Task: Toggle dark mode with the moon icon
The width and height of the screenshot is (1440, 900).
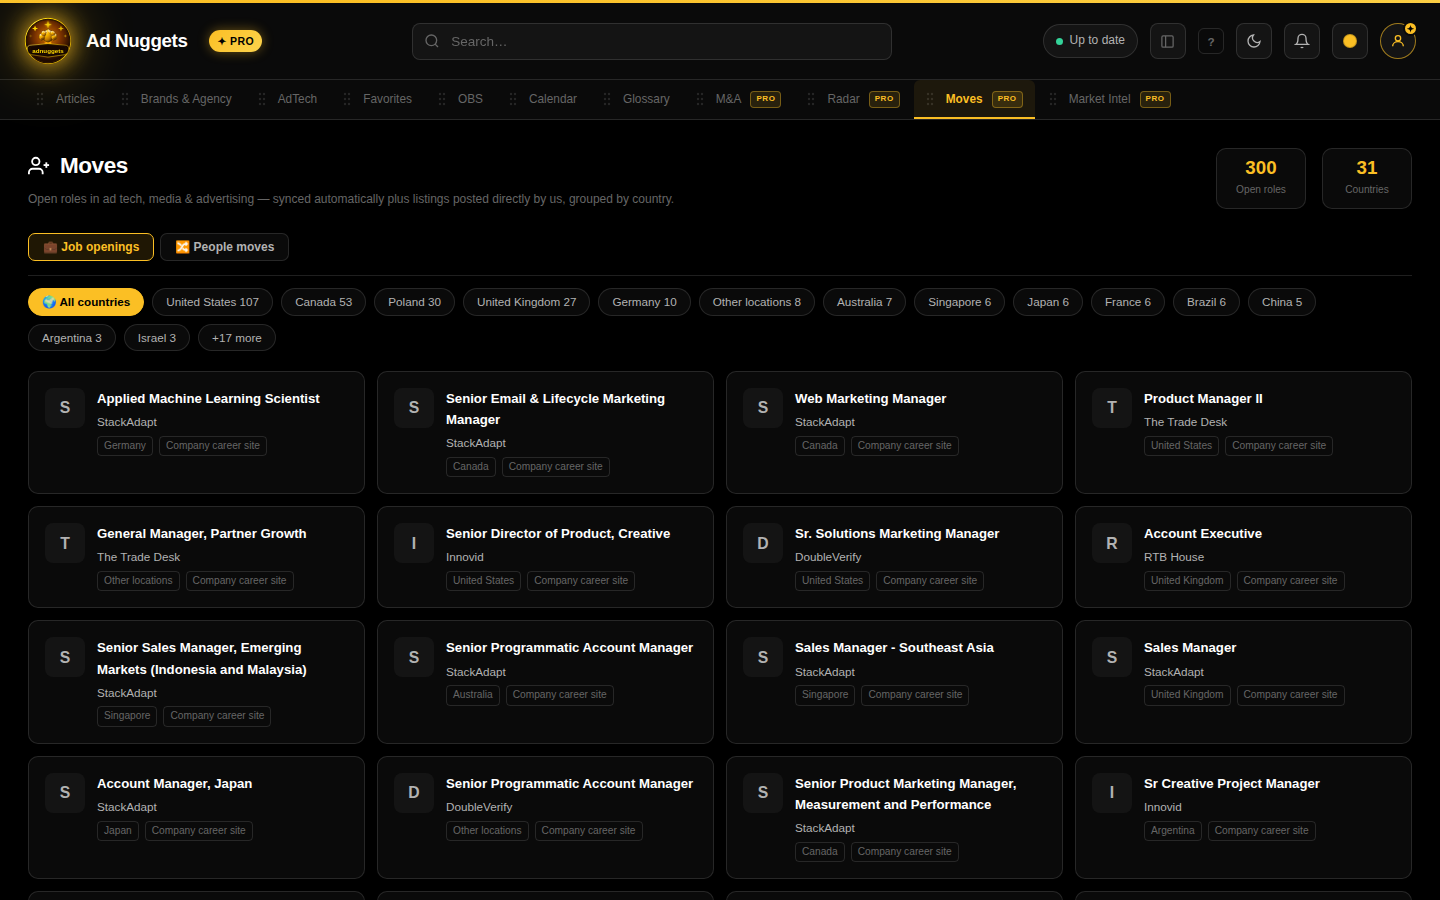Action: 1254,41
